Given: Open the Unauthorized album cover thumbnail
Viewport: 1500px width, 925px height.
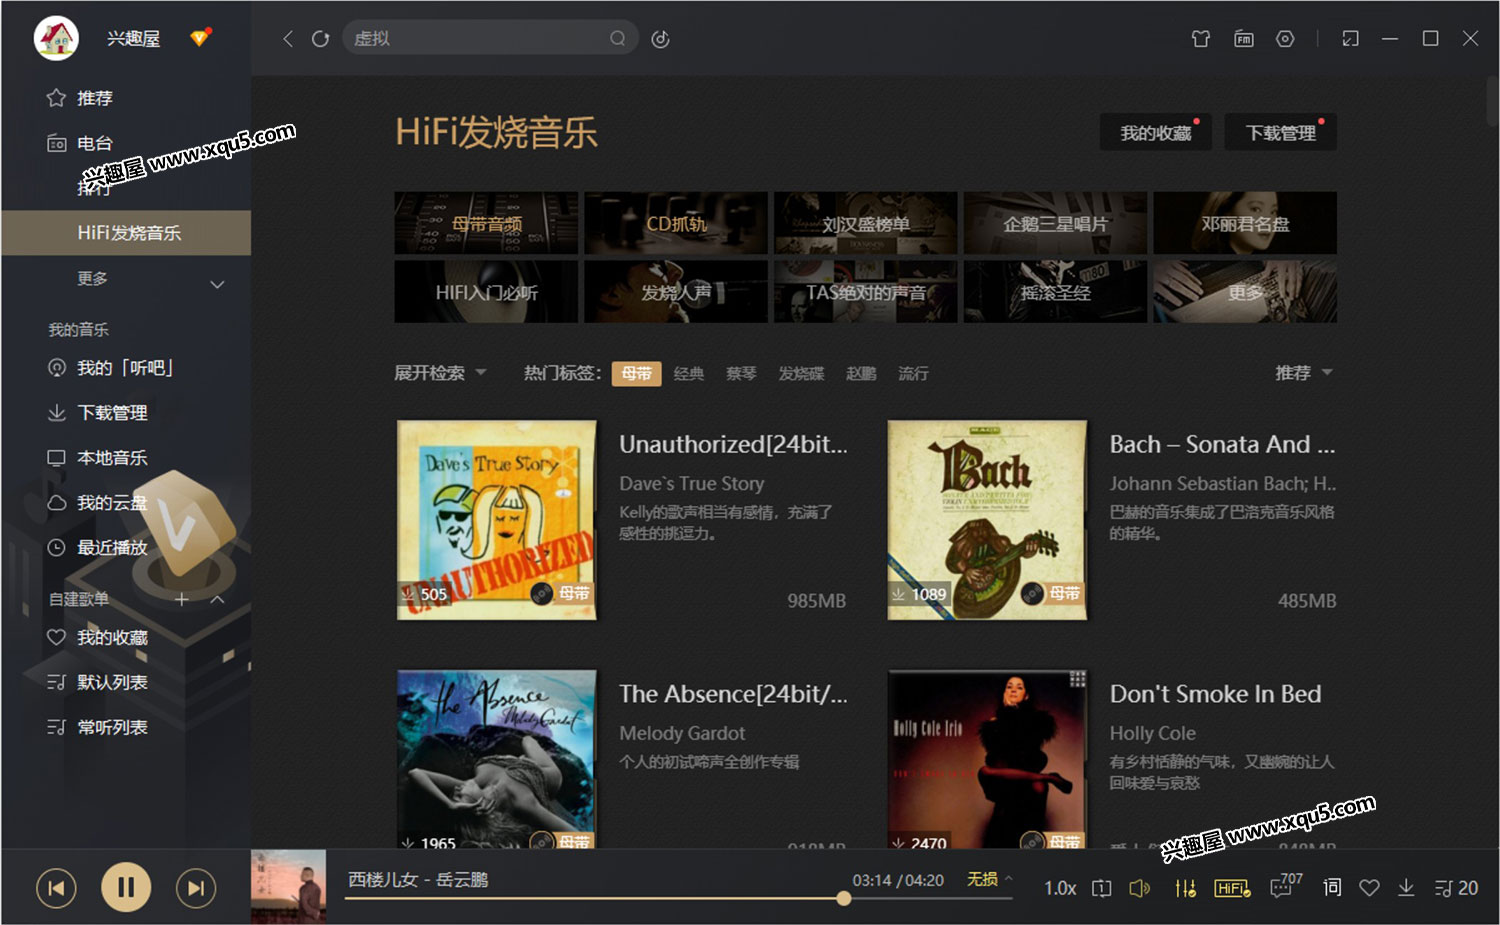Looking at the screenshot, I should (x=496, y=519).
